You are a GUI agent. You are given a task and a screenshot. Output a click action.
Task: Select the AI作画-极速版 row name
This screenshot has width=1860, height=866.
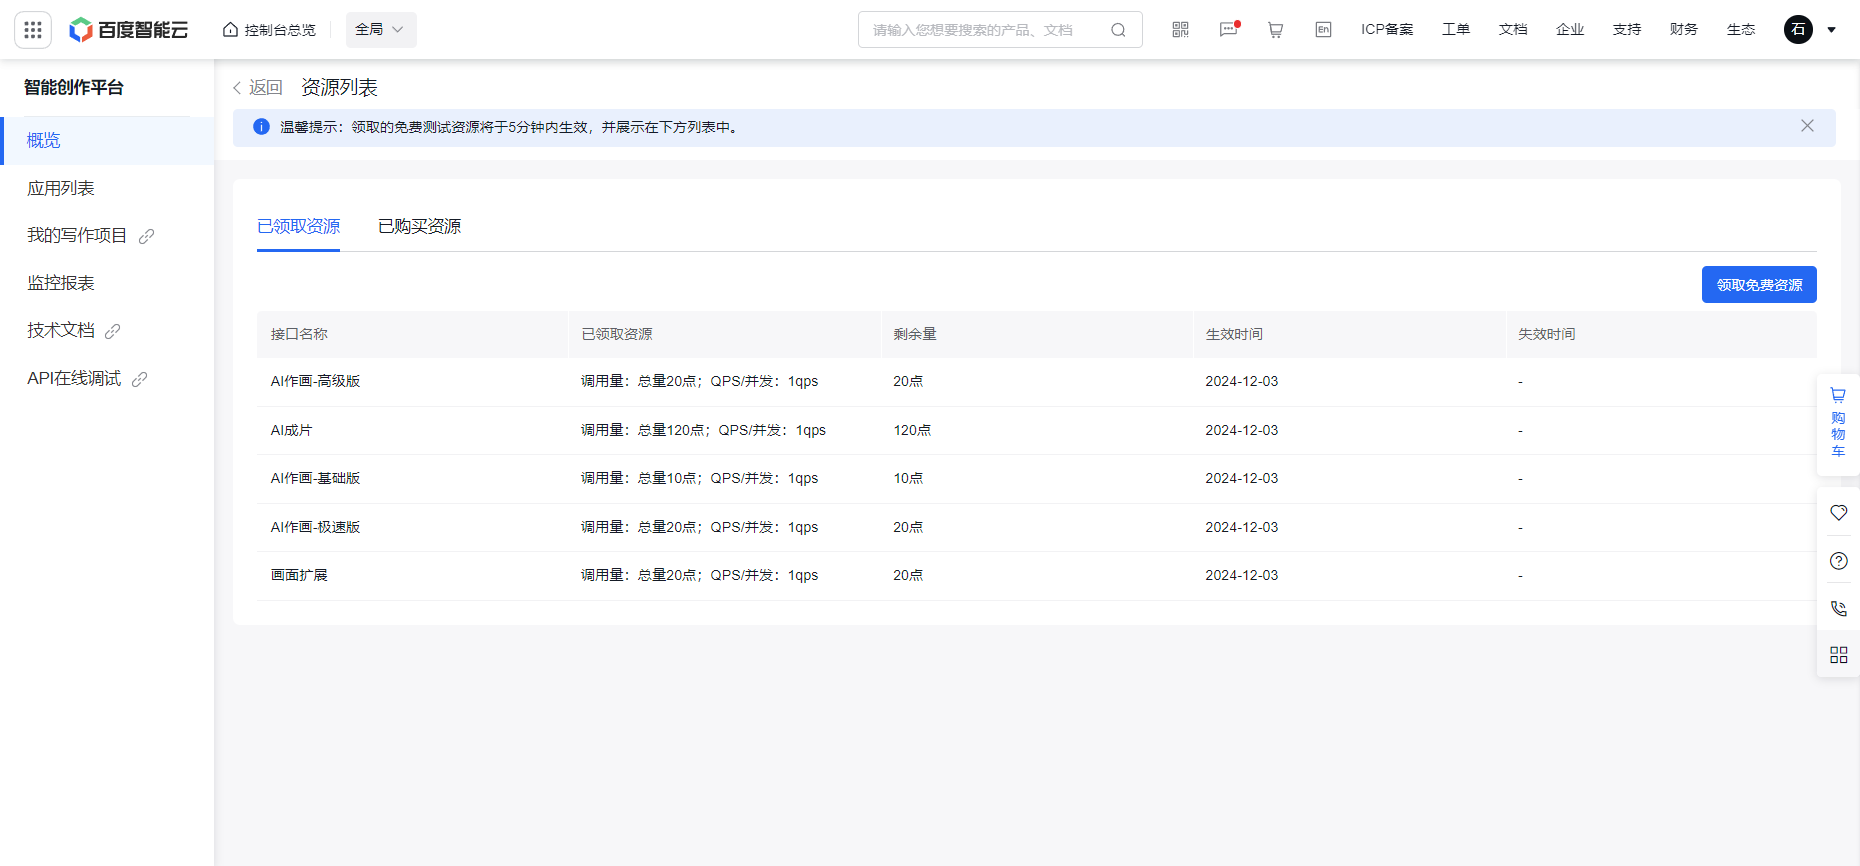point(315,528)
